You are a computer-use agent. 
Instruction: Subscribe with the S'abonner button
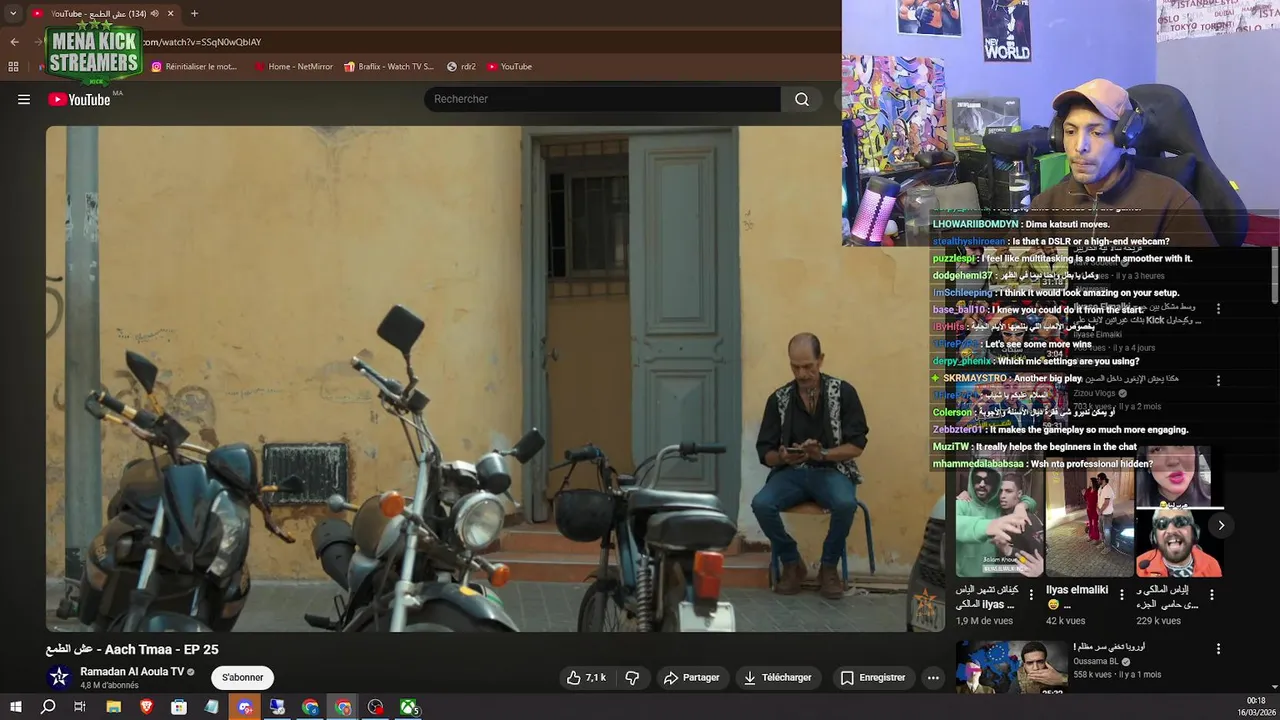point(243,677)
